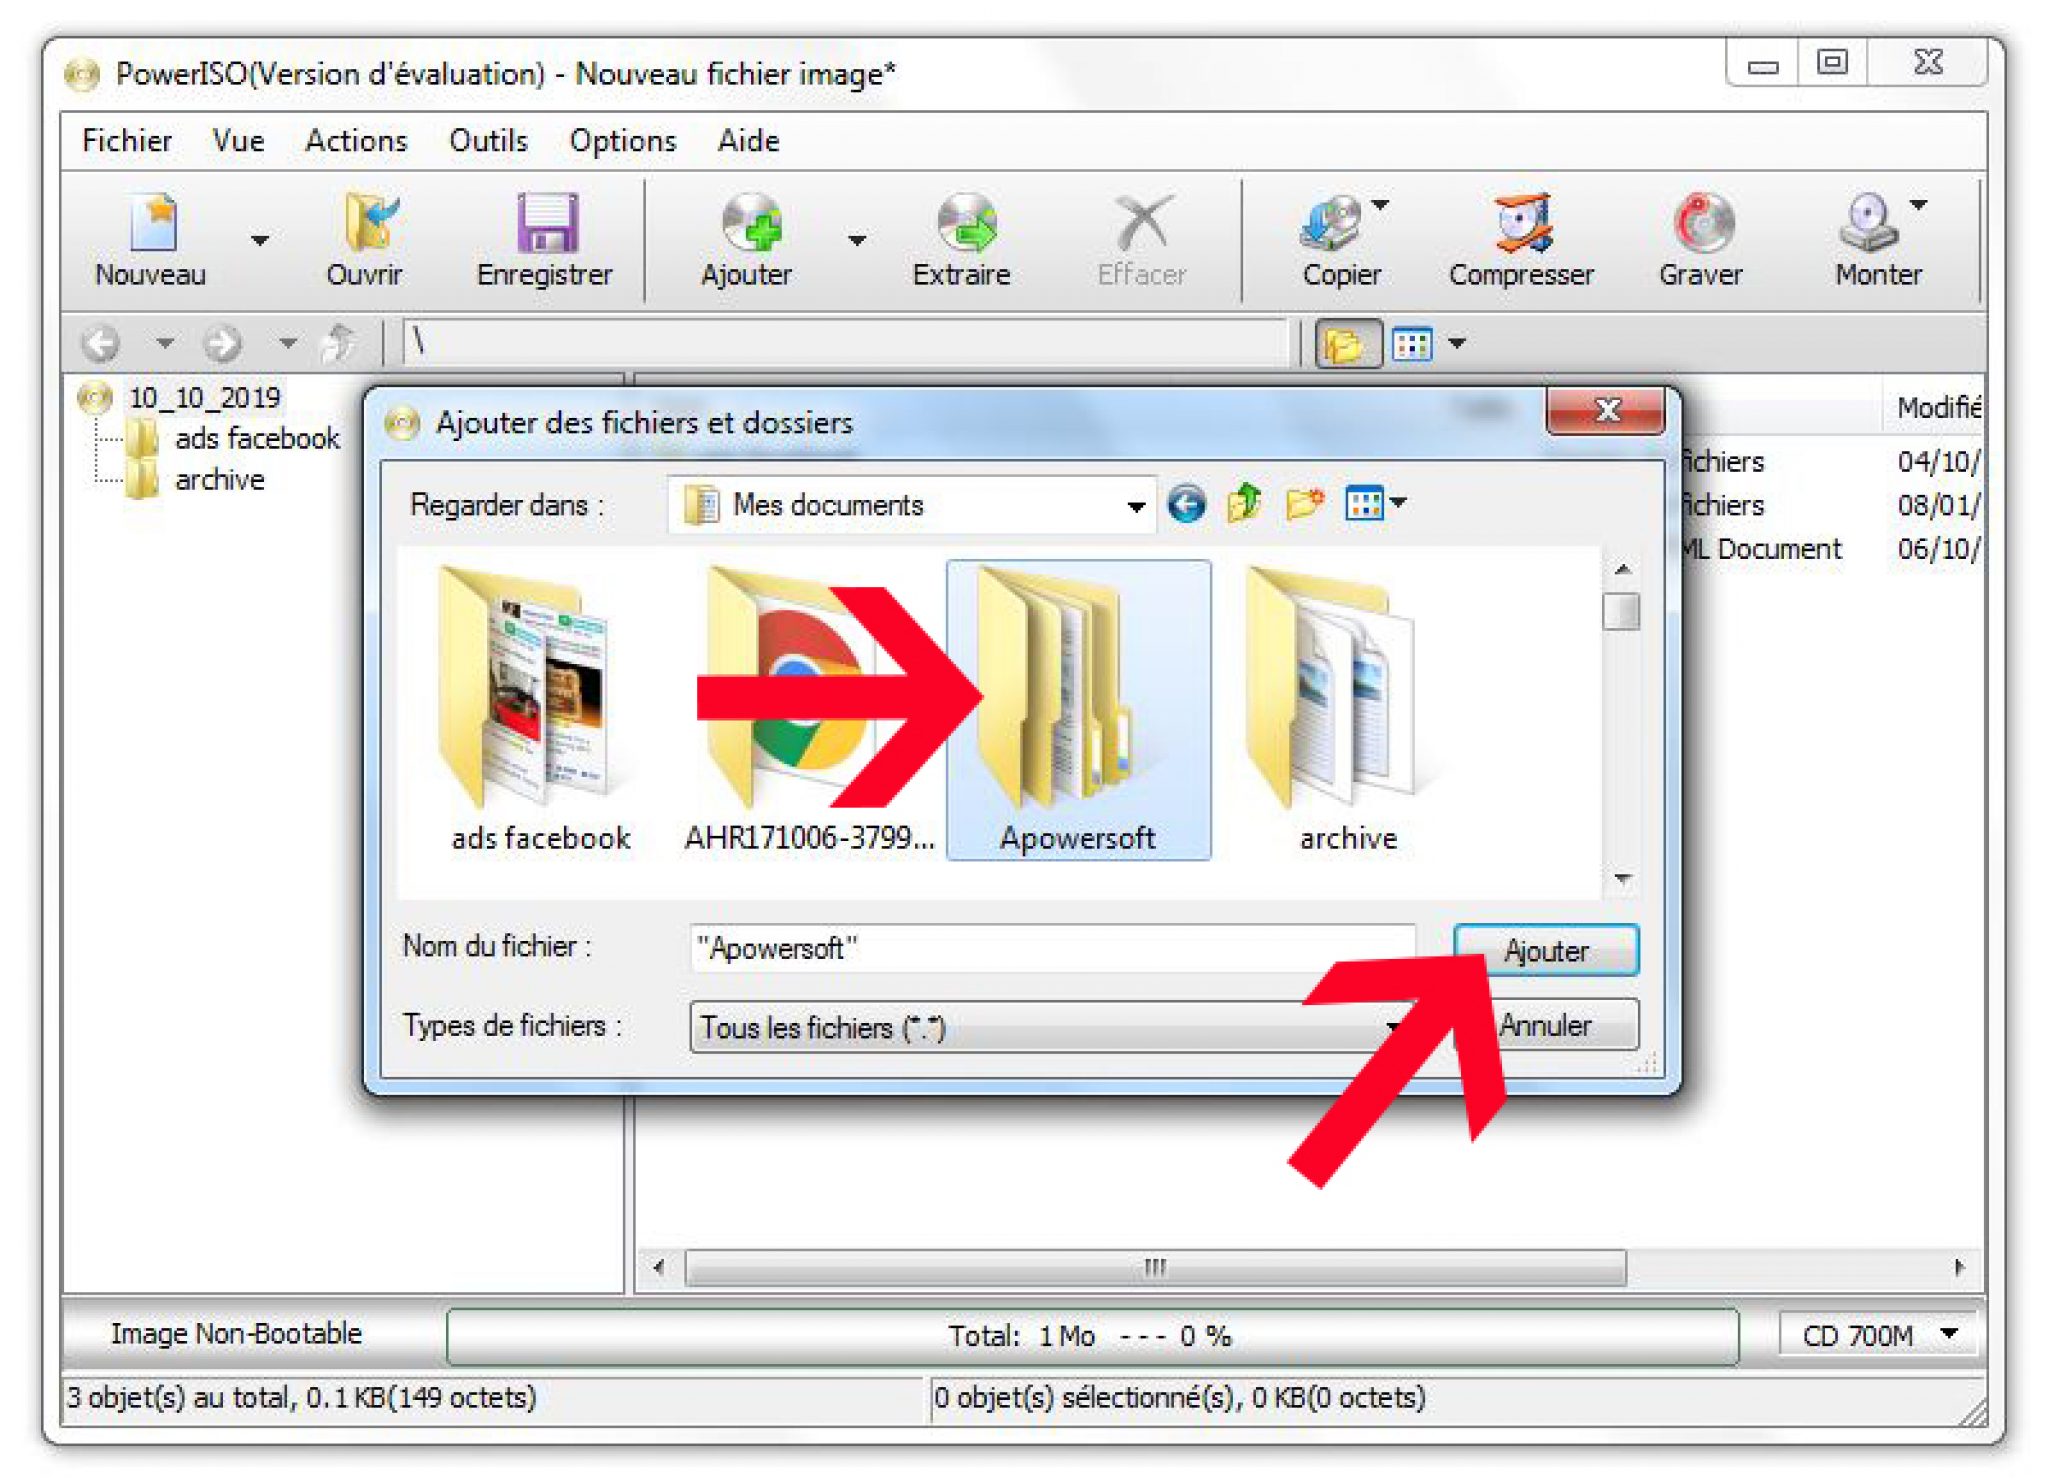
Task: Click the PowerISO title bar disc icon
Action: [x=82, y=74]
